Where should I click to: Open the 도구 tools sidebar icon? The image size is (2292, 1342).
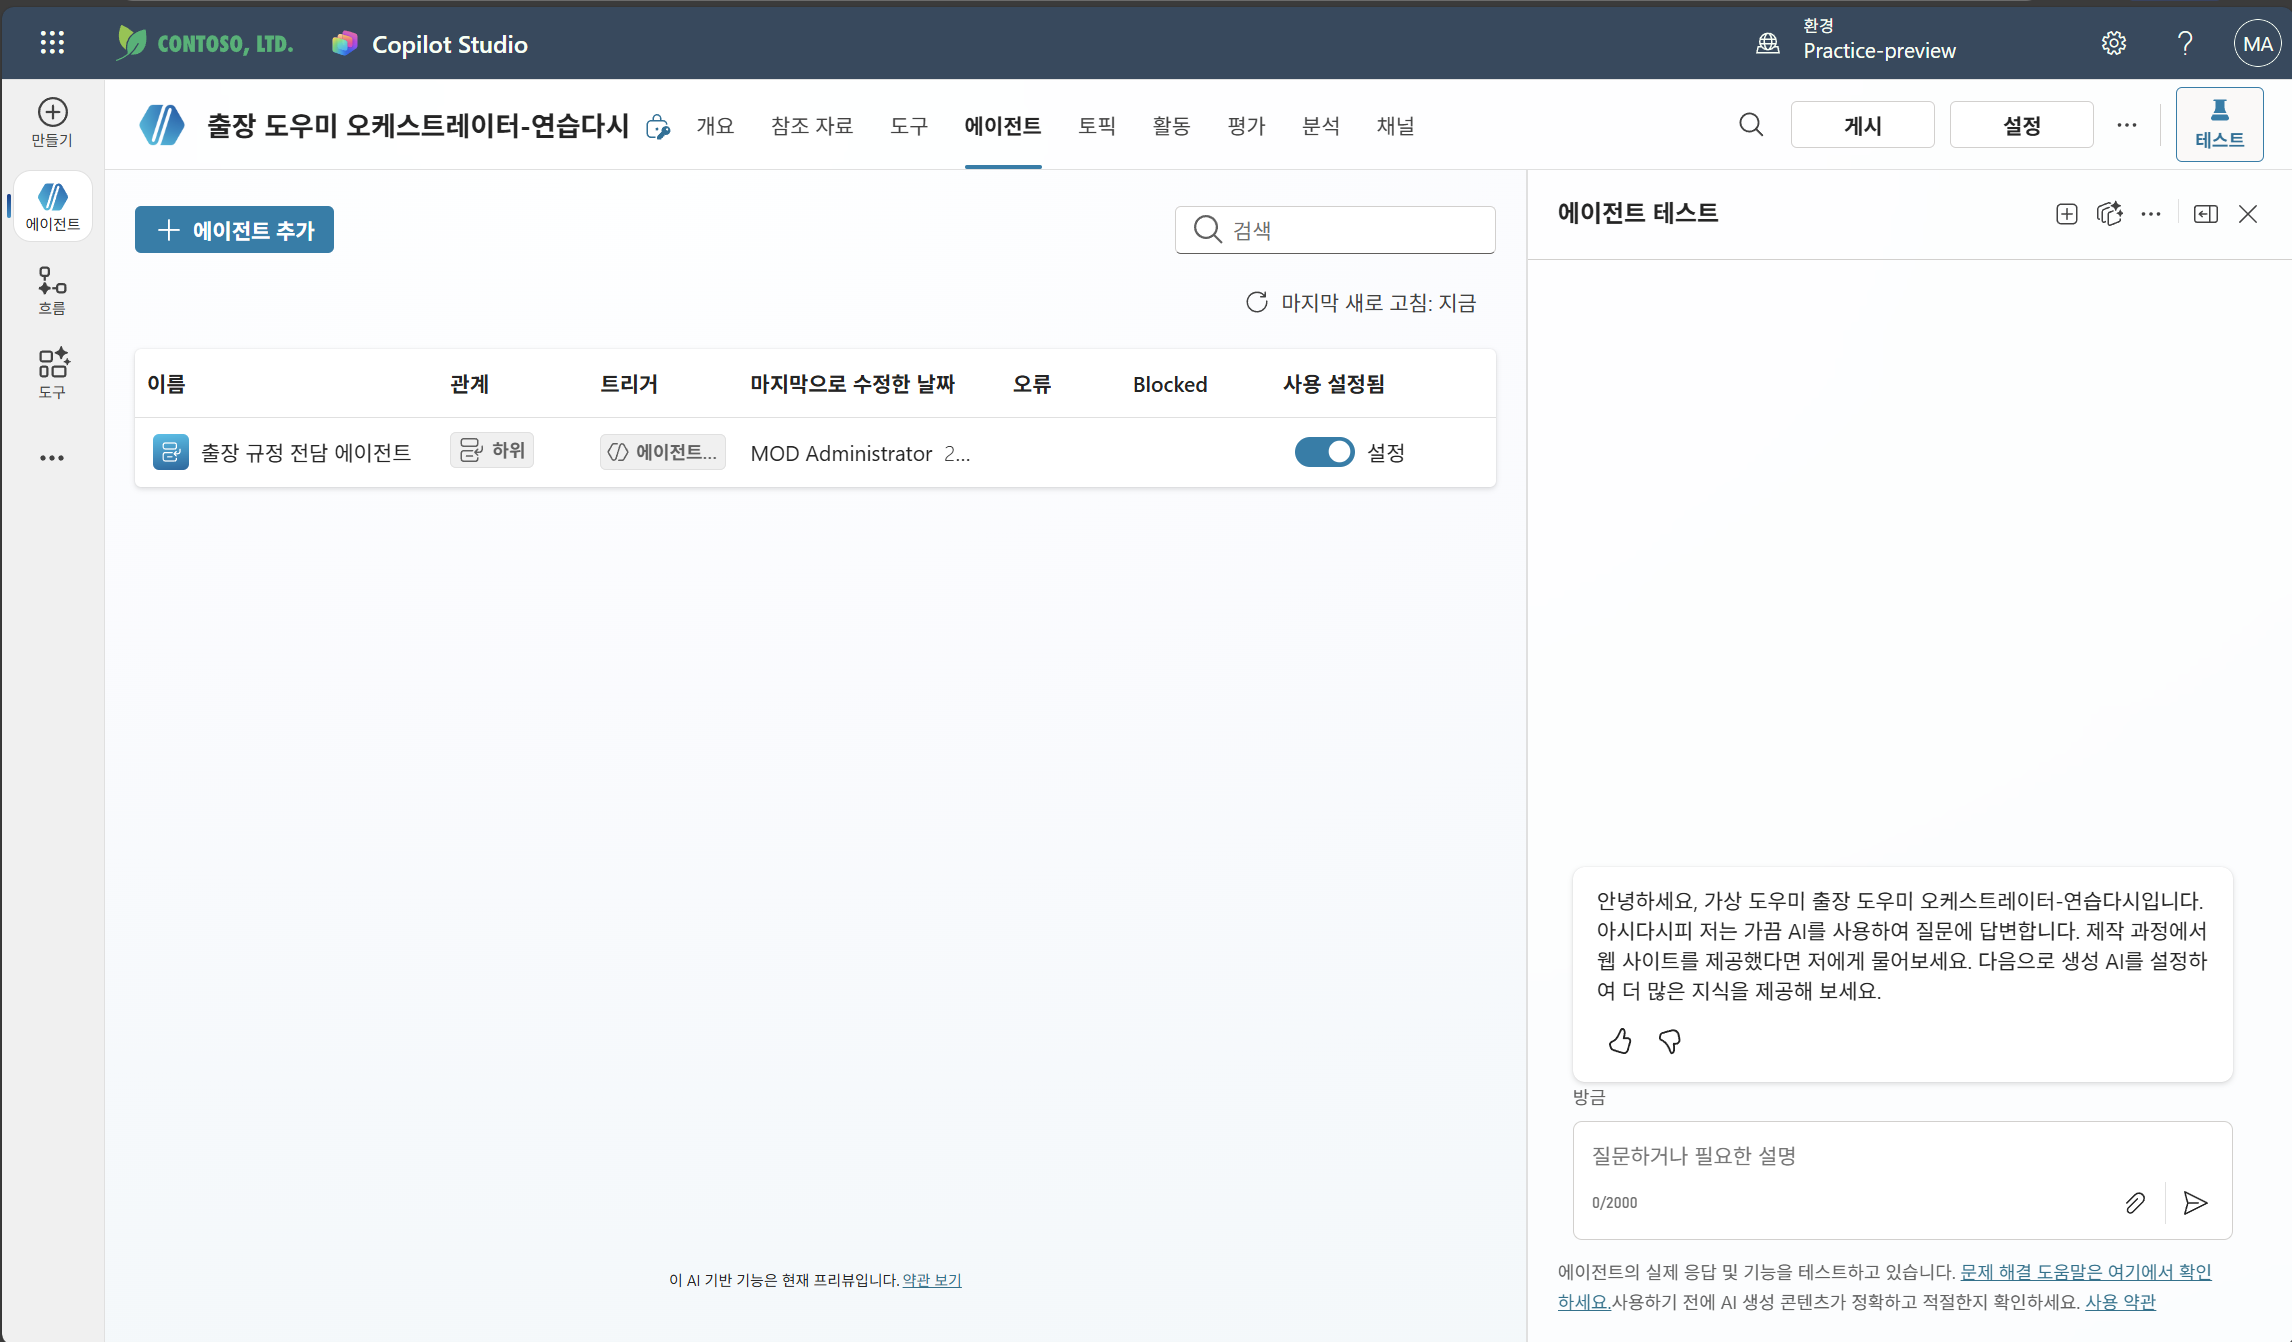coord(52,373)
